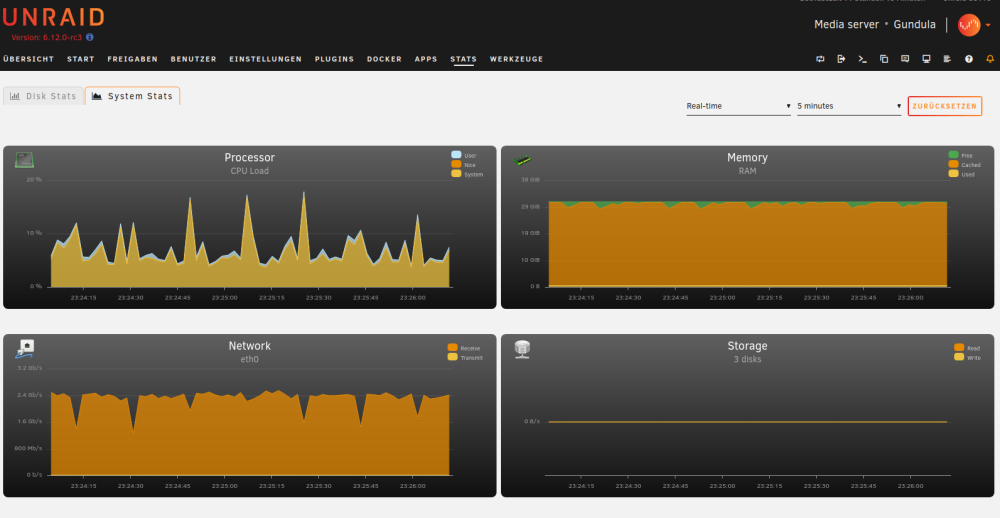Open the ÜBERSICHT menu
This screenshot has width=1000, height=518.
[29, 59]
